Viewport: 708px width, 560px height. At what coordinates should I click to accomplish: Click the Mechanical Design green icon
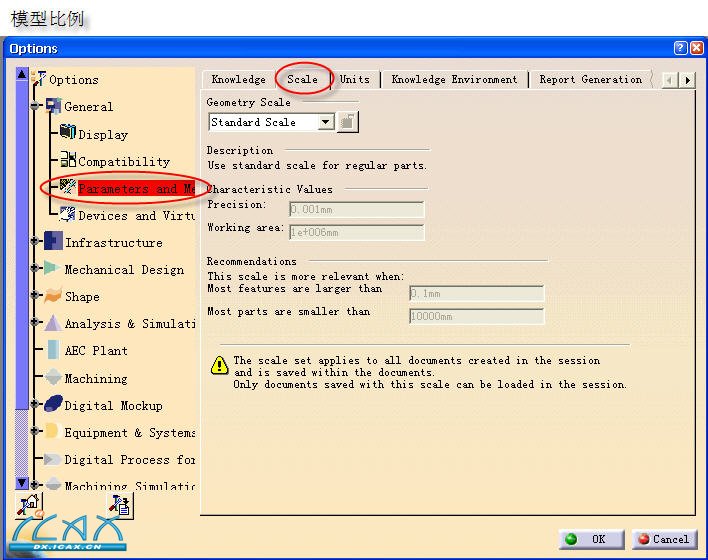(x=52, y=268)
